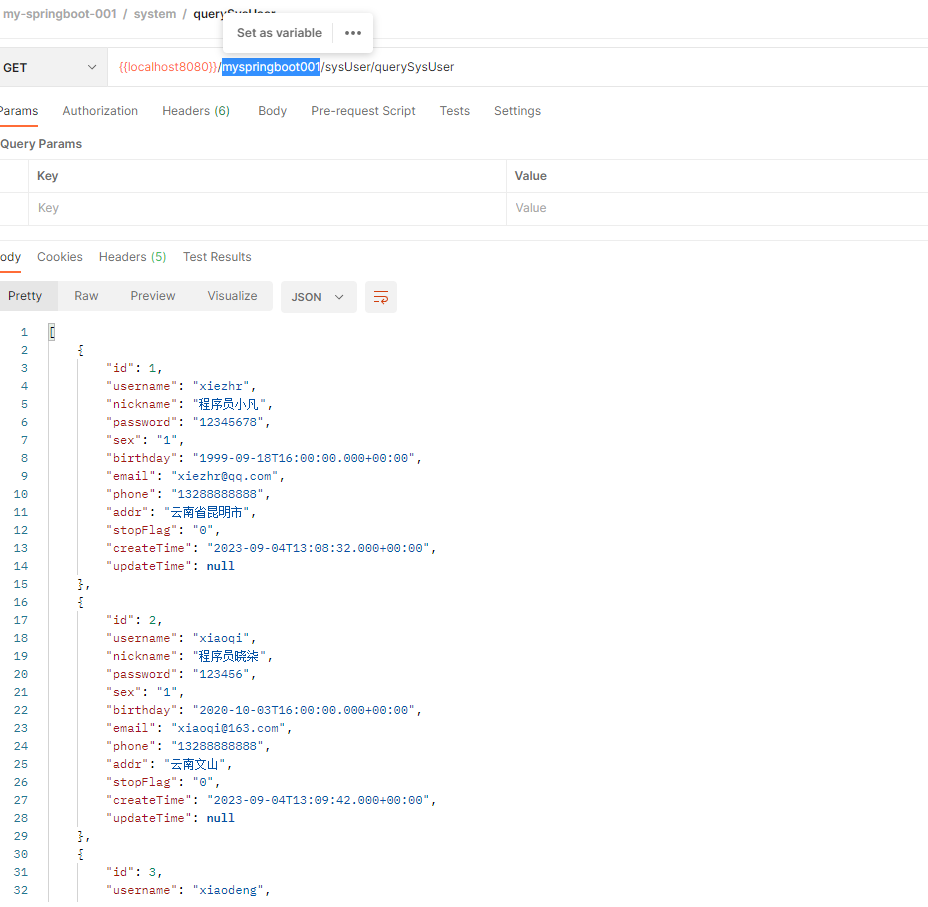Show response Cookies tab
This screenshot has width=928, height=907.
tap(60, 257)
